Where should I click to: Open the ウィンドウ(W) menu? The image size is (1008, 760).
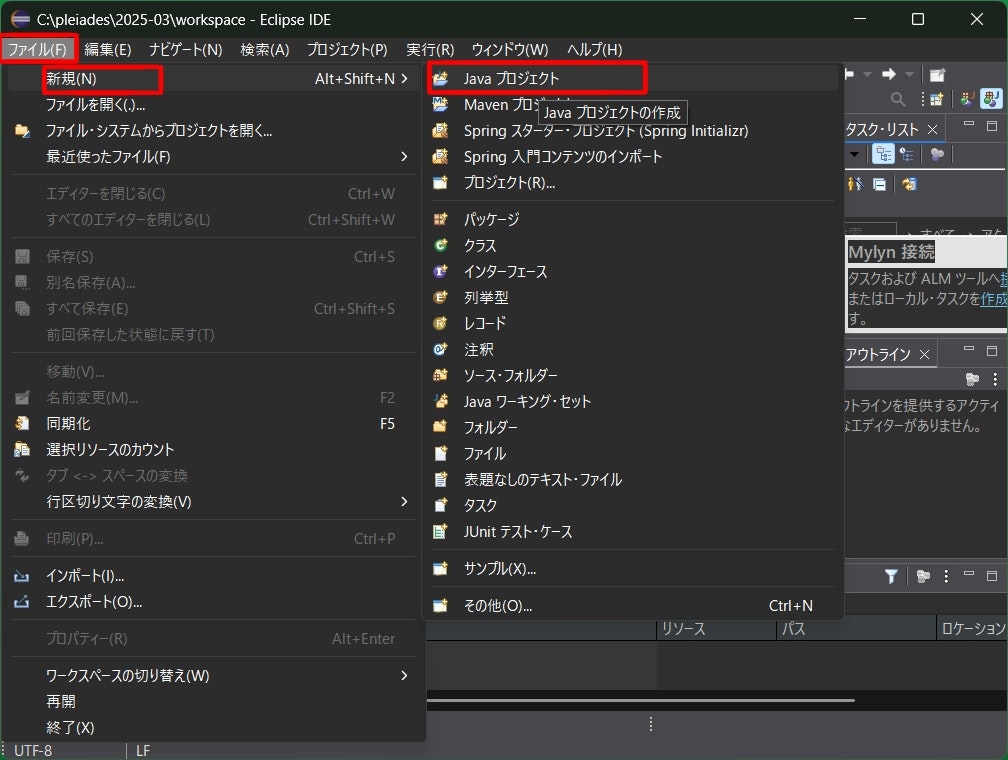pyautogui.click(x=509, y=50)
